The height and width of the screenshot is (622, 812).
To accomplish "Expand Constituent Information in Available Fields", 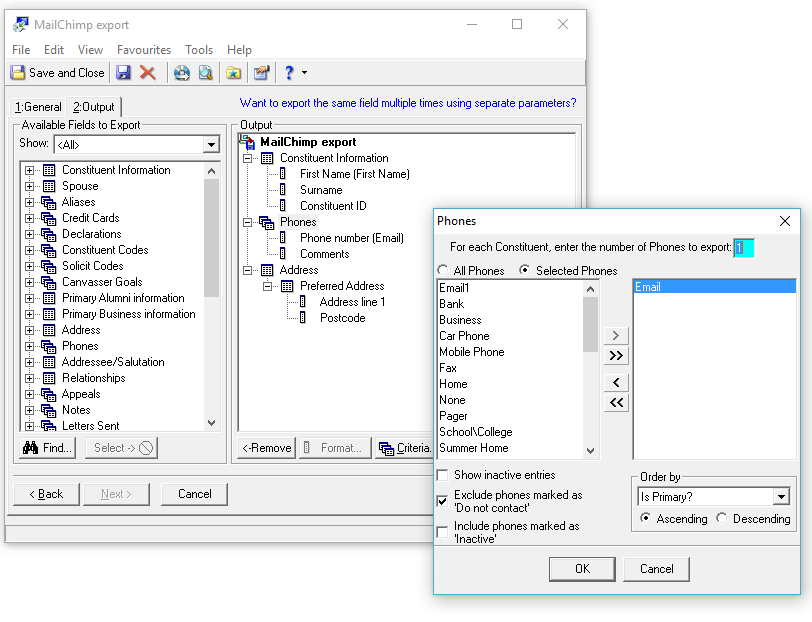I will point(30,170).
